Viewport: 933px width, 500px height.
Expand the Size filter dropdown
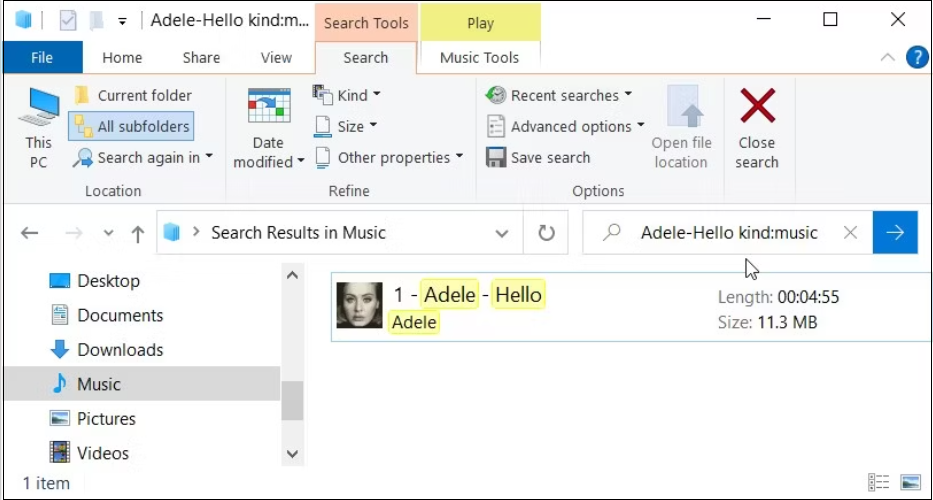[x=345, y=126]
